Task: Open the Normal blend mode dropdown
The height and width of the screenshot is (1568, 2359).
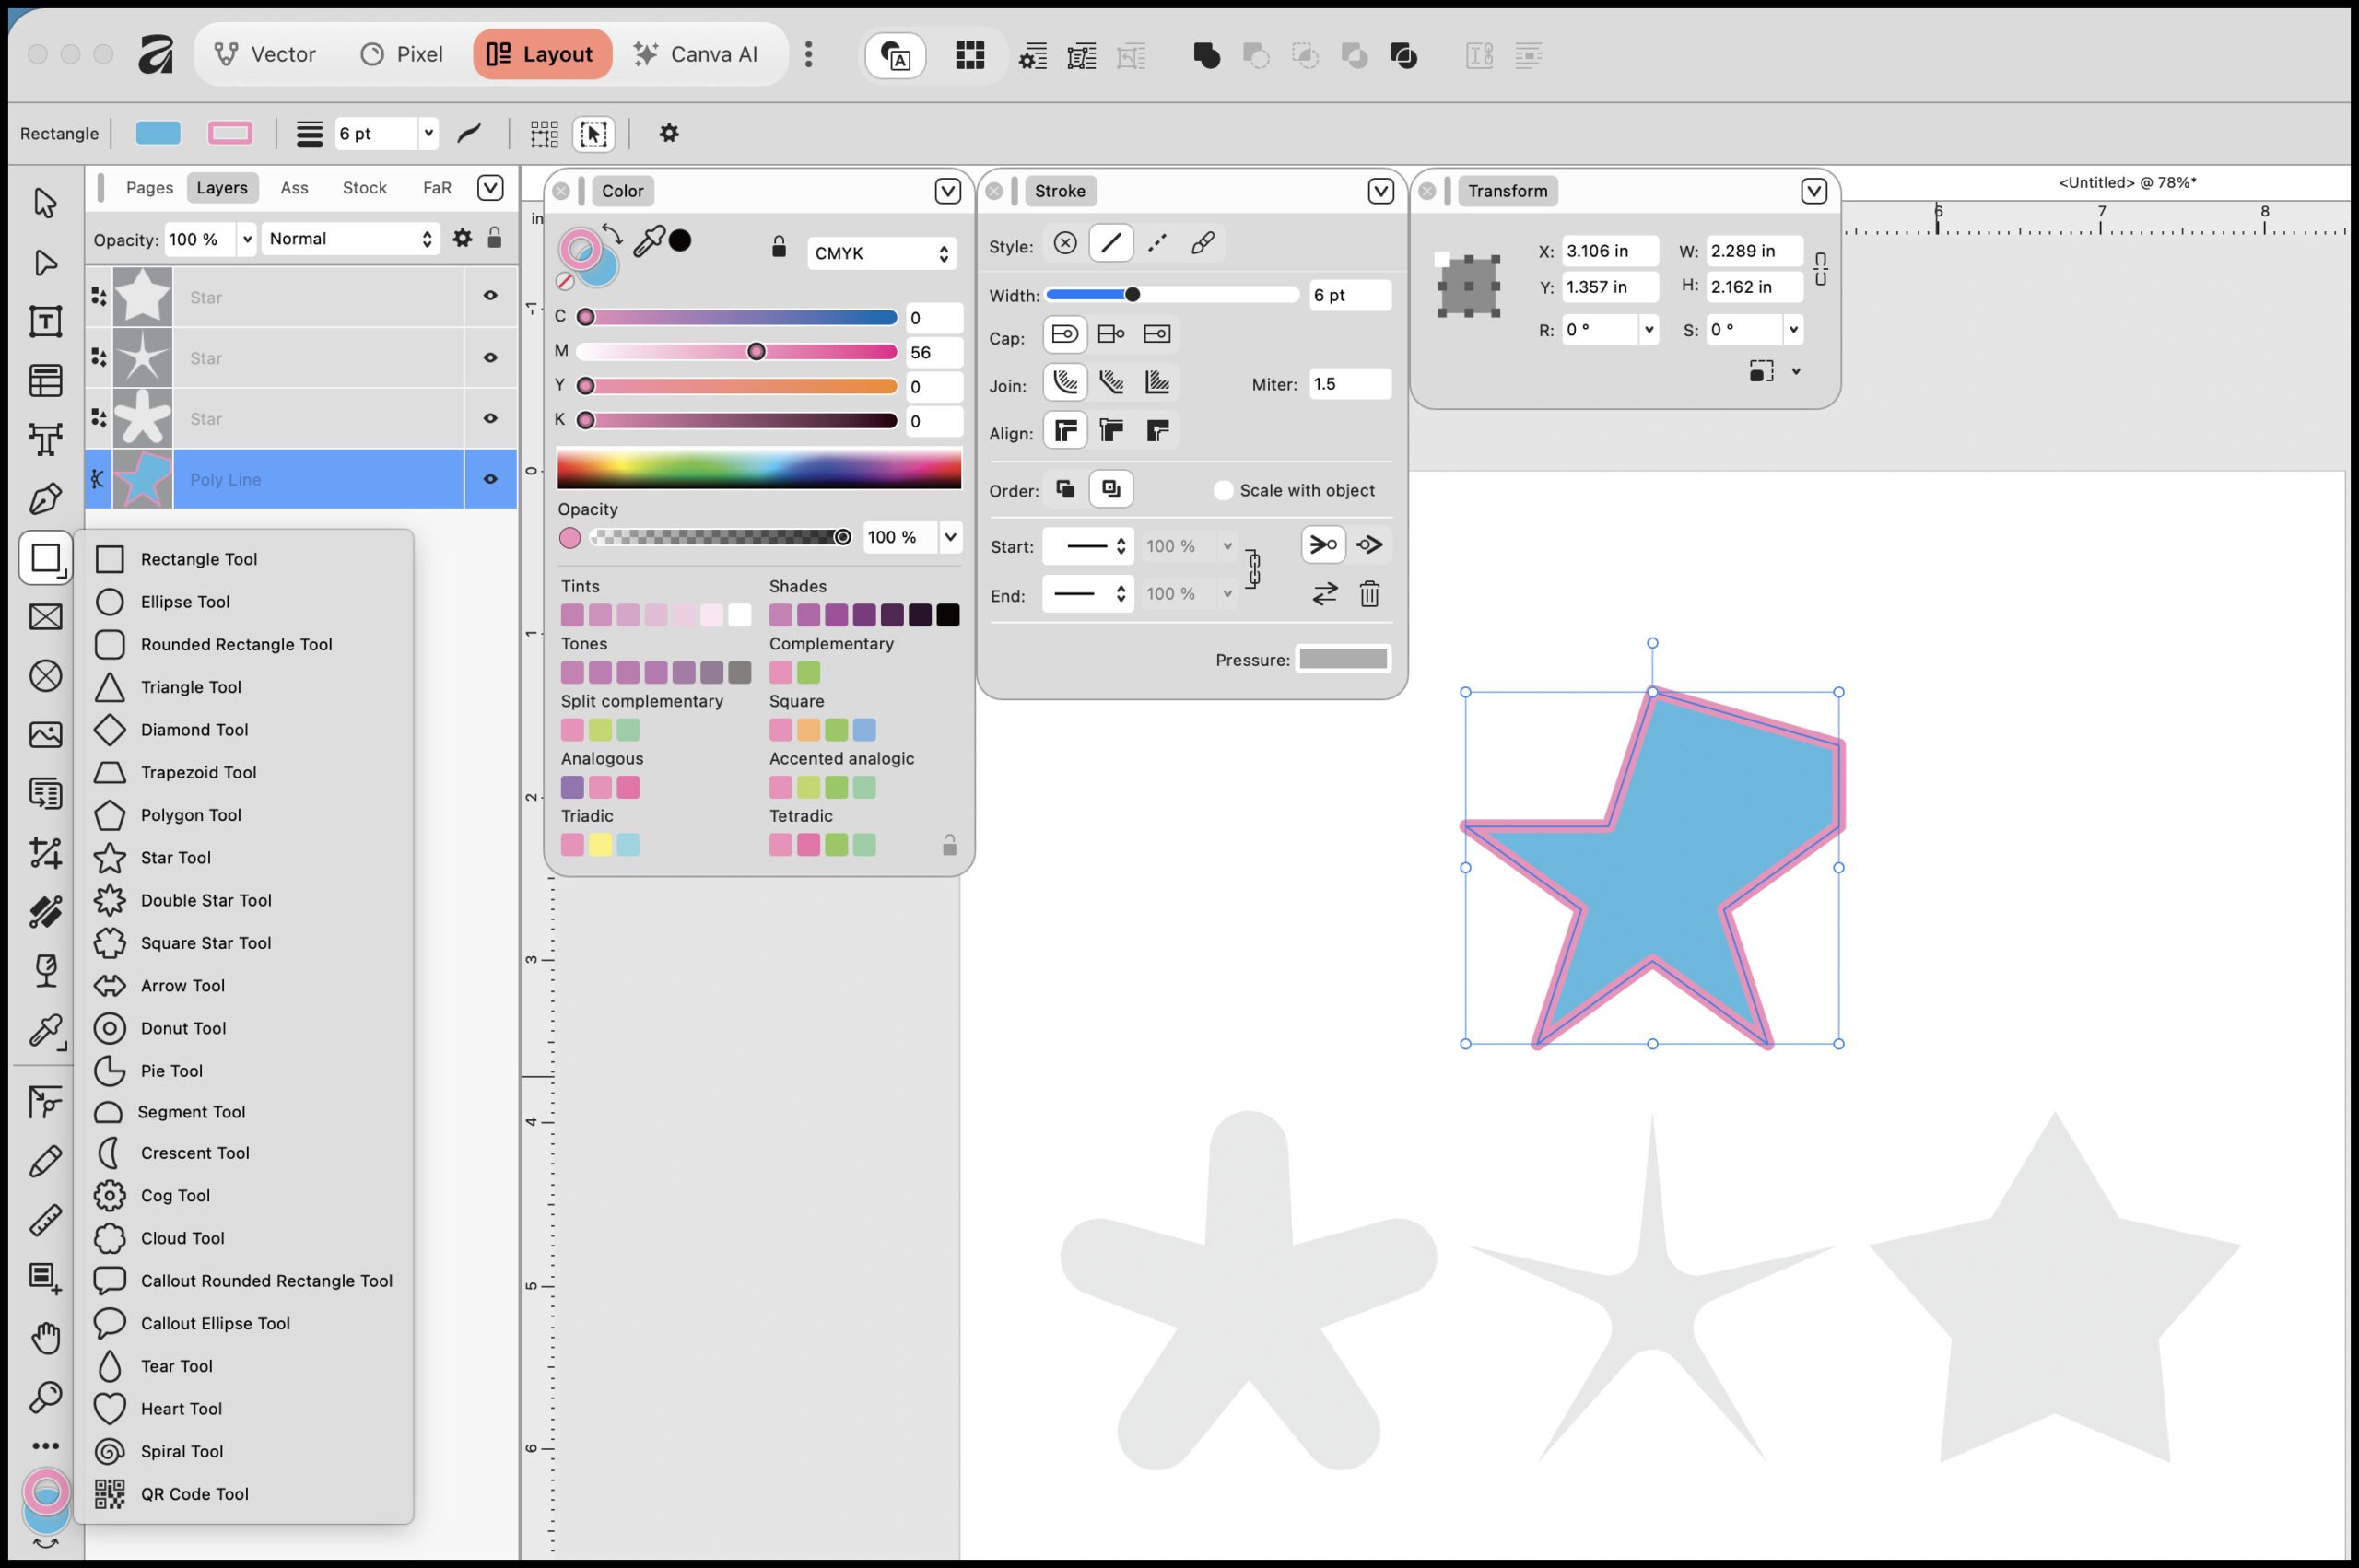Action: (x=350, y=239)
